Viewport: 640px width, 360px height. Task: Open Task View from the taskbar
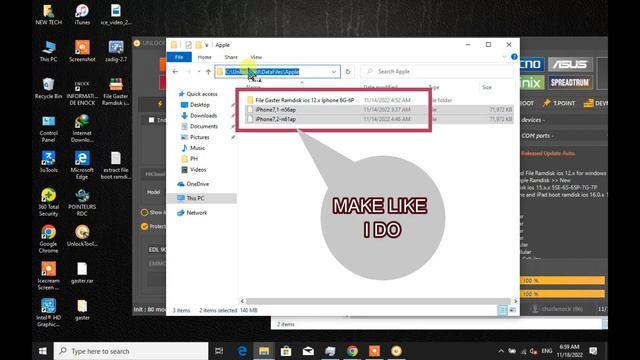click(219, 351)
